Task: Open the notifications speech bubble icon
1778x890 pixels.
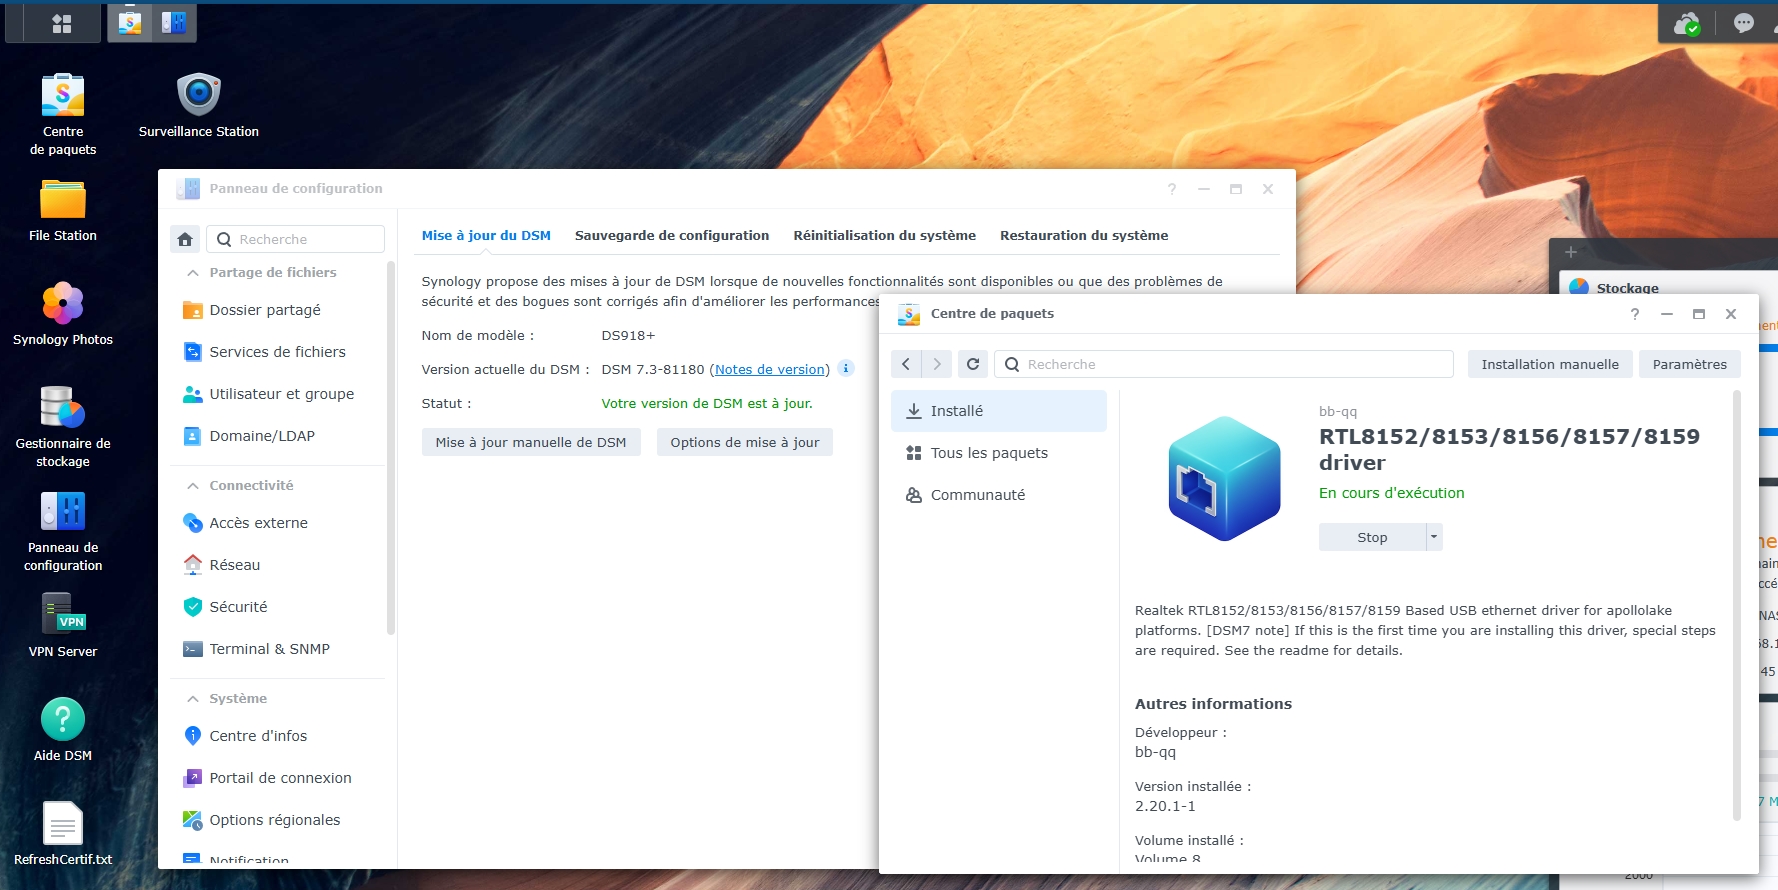Action: (1743, 23)
